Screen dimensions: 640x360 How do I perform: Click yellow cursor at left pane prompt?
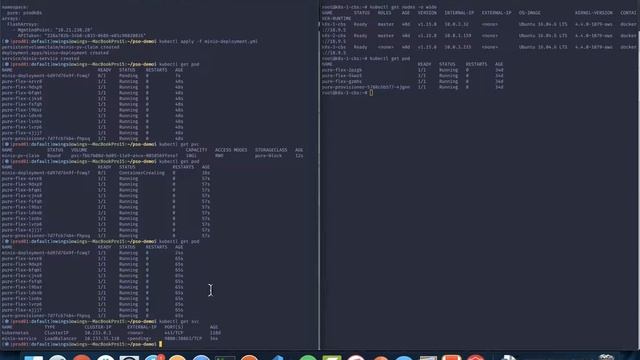coord(160,344)
